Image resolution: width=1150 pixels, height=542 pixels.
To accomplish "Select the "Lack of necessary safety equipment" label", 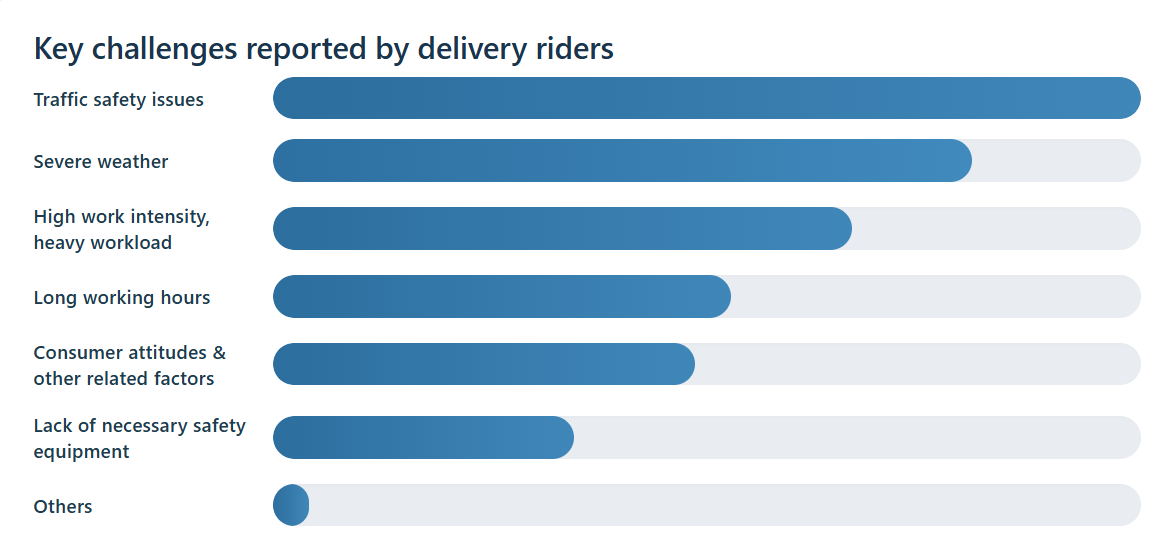I will (x=139, y=438).
